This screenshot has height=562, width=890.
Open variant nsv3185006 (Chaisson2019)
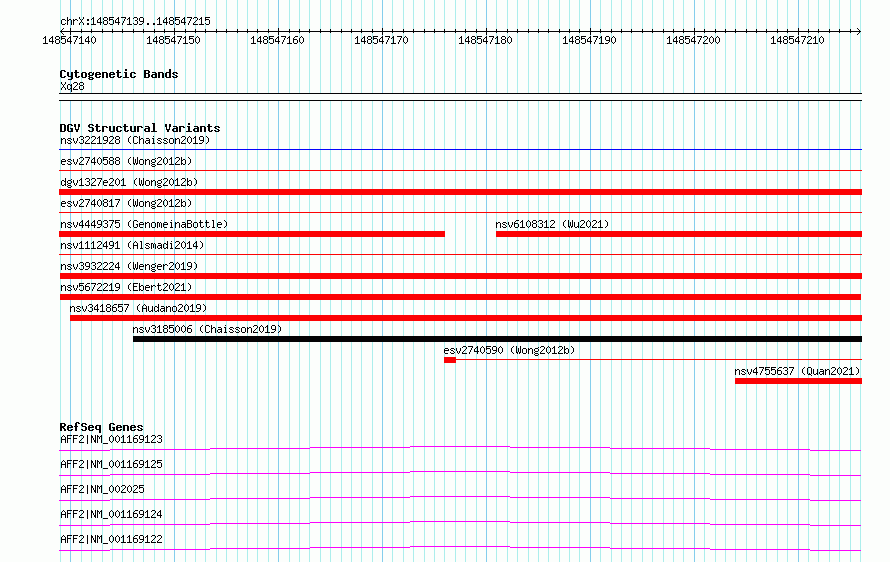pos(207,329)
